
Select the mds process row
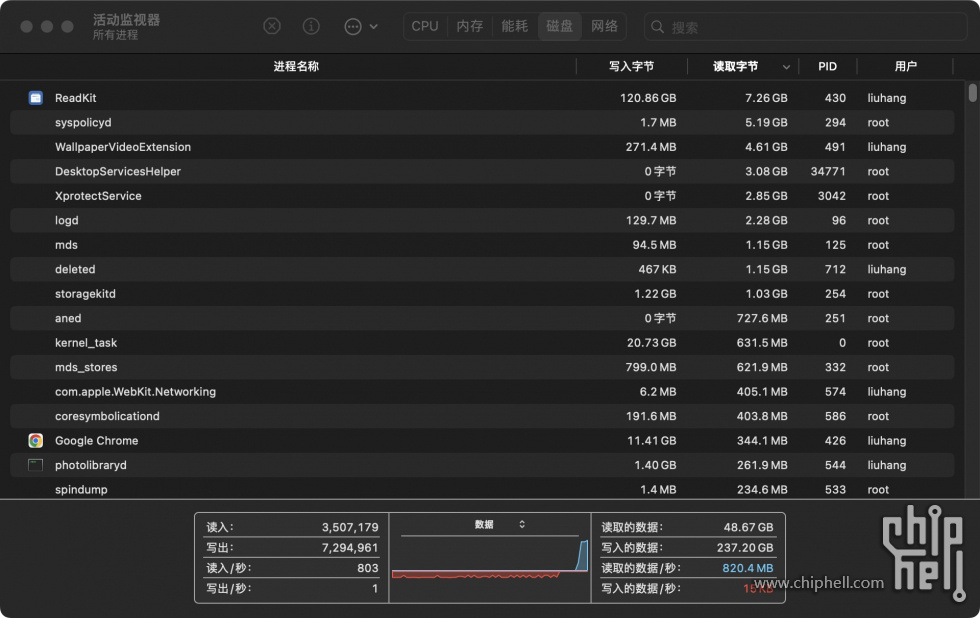click(x=482, y=245)
